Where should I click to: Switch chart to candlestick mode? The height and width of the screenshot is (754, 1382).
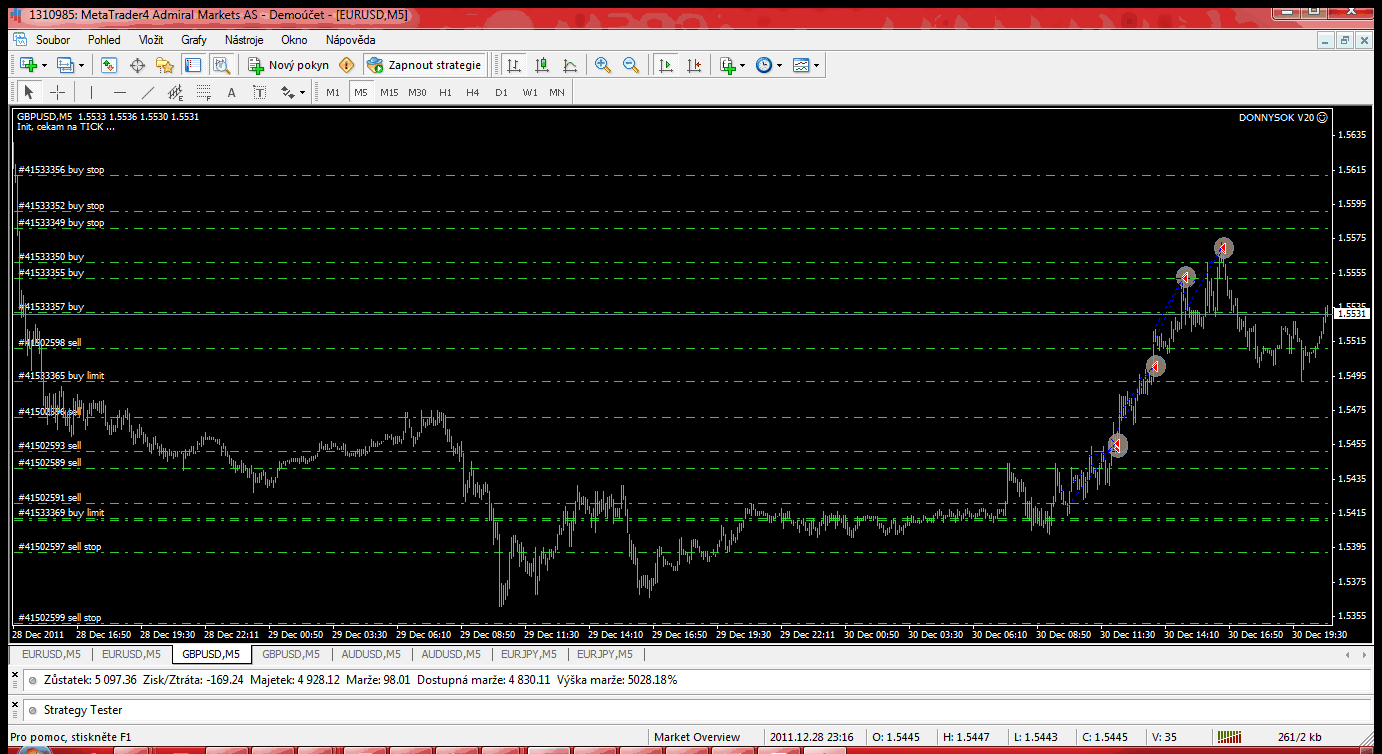tap(542, 65)
